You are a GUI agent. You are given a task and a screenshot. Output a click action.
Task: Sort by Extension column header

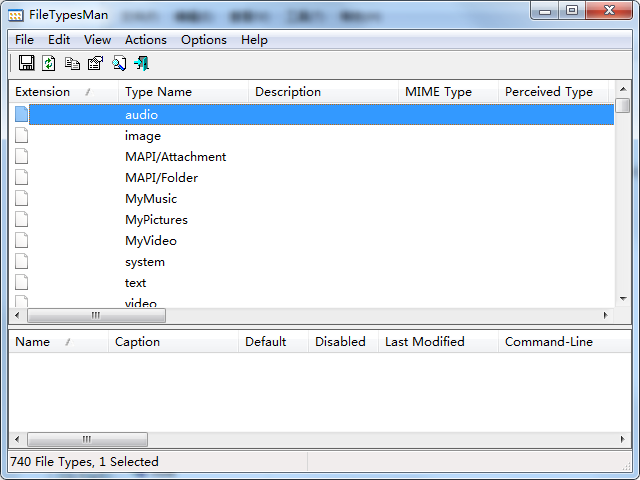pyautogui.click(x=64, y=92)
